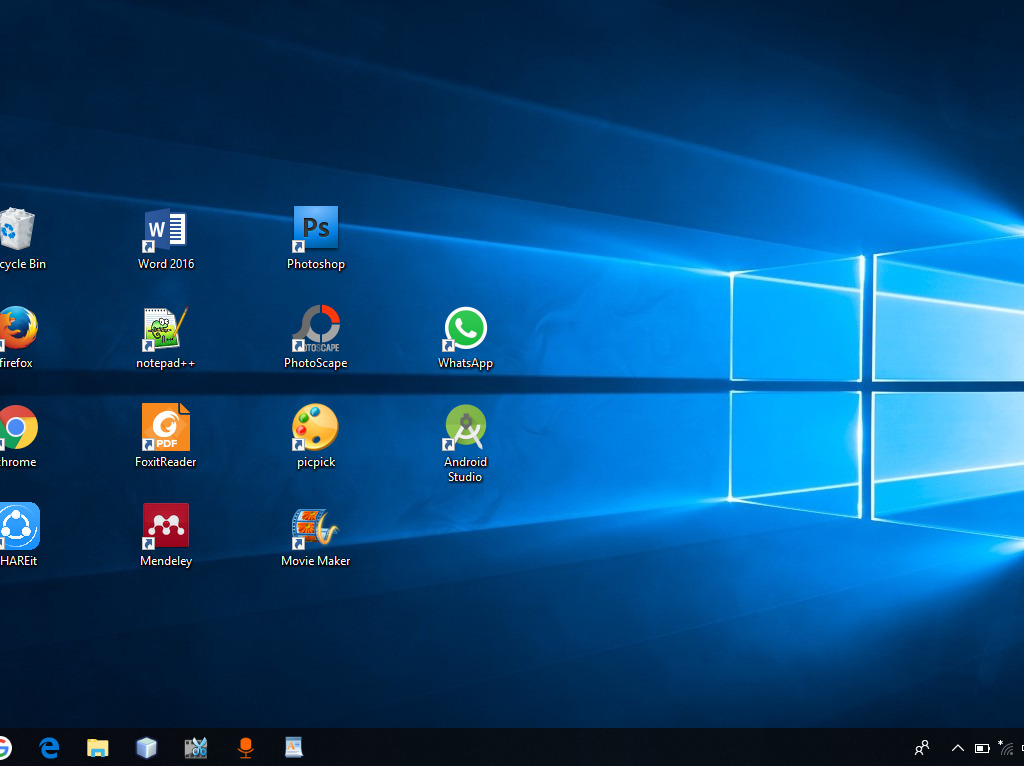Image resolution: width=1024 pixels, height=766 pixels.
Task: Expand the hidden system tray icons
Action: (x=957, y=747)
